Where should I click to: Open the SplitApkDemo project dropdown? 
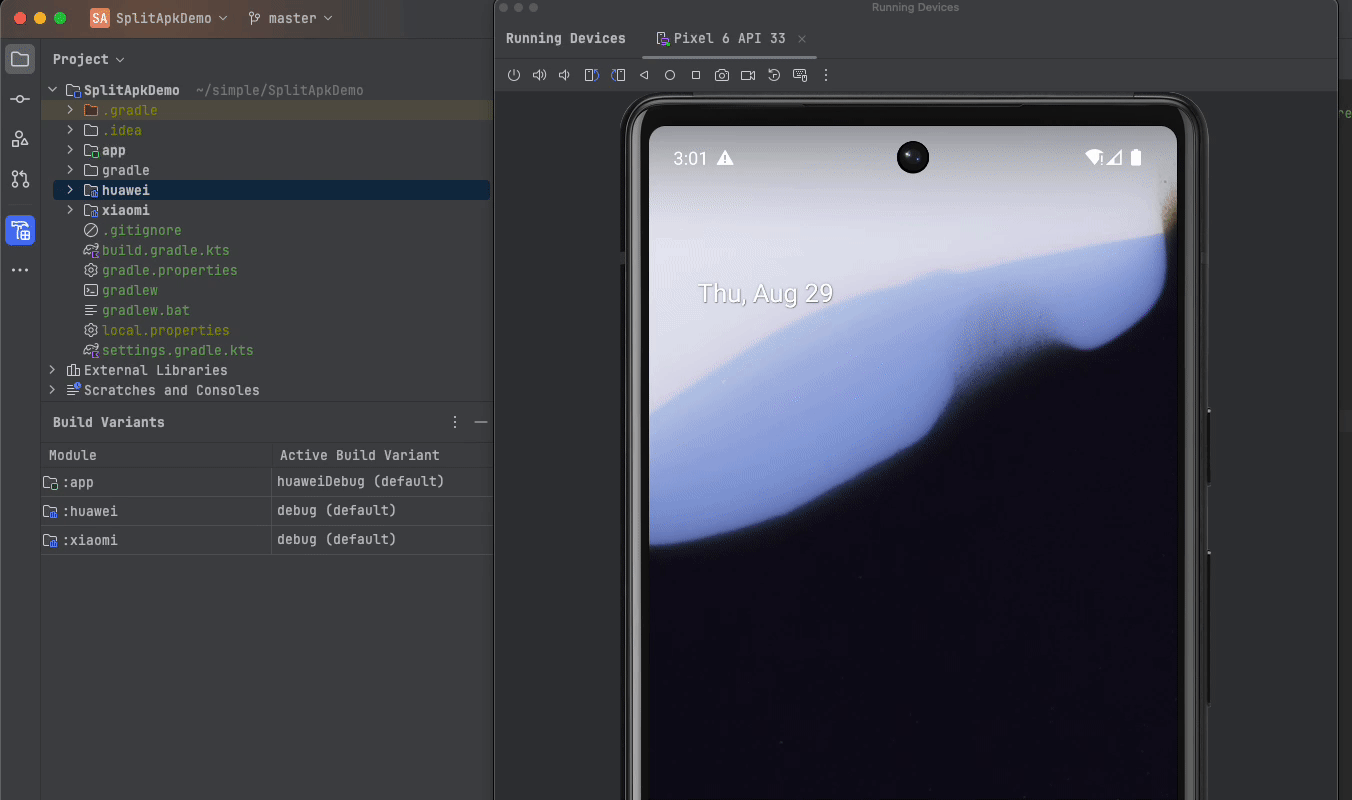click(172, 18)
